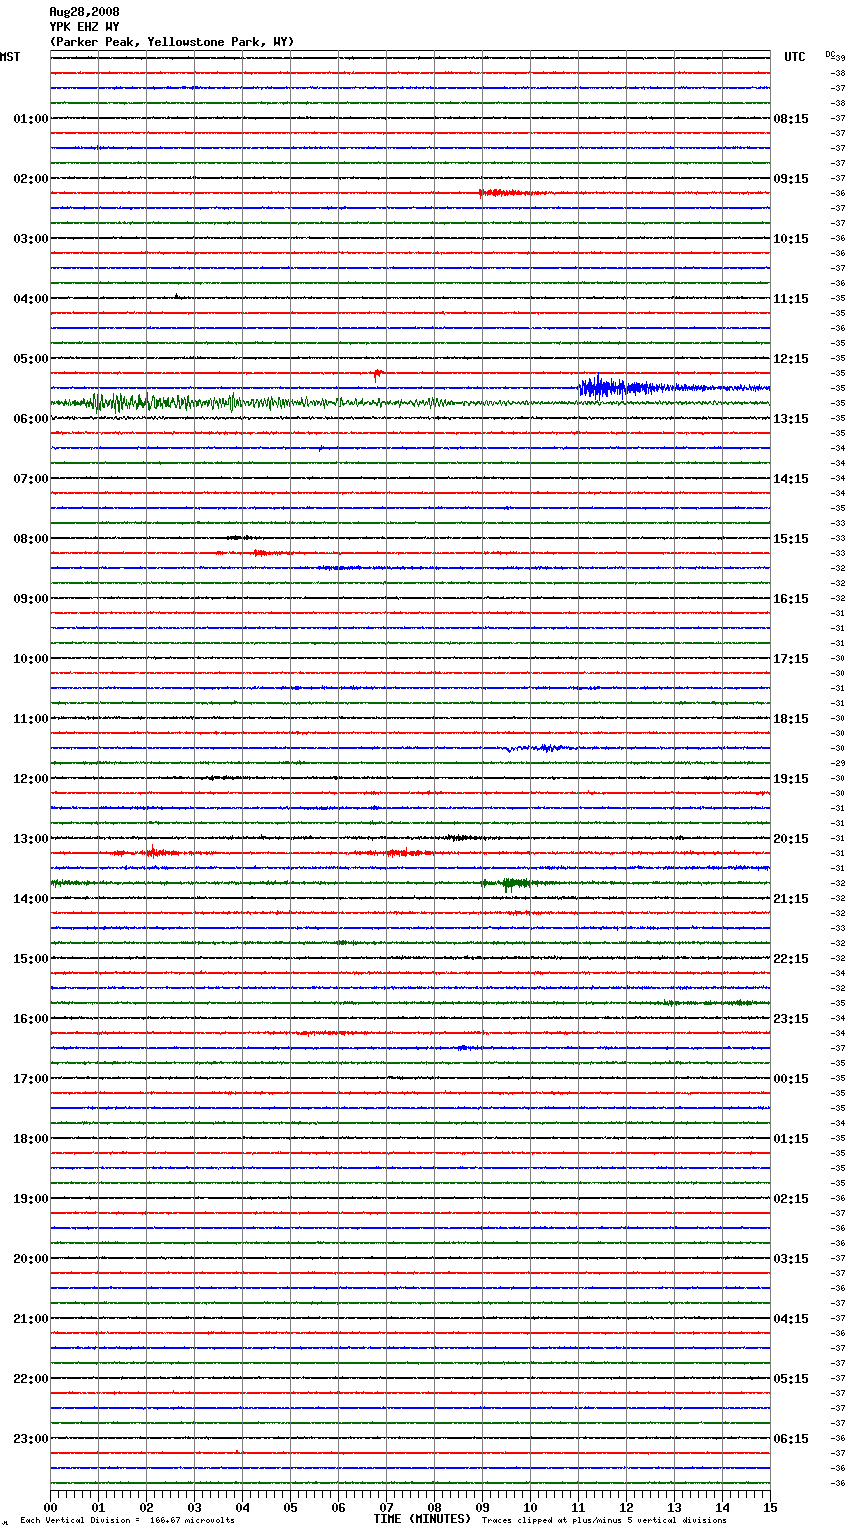The height and width of the screenshot is (1534, 850).
Task: Select the YPK EHZ WY station code
Action: click(x=84, y=27)
